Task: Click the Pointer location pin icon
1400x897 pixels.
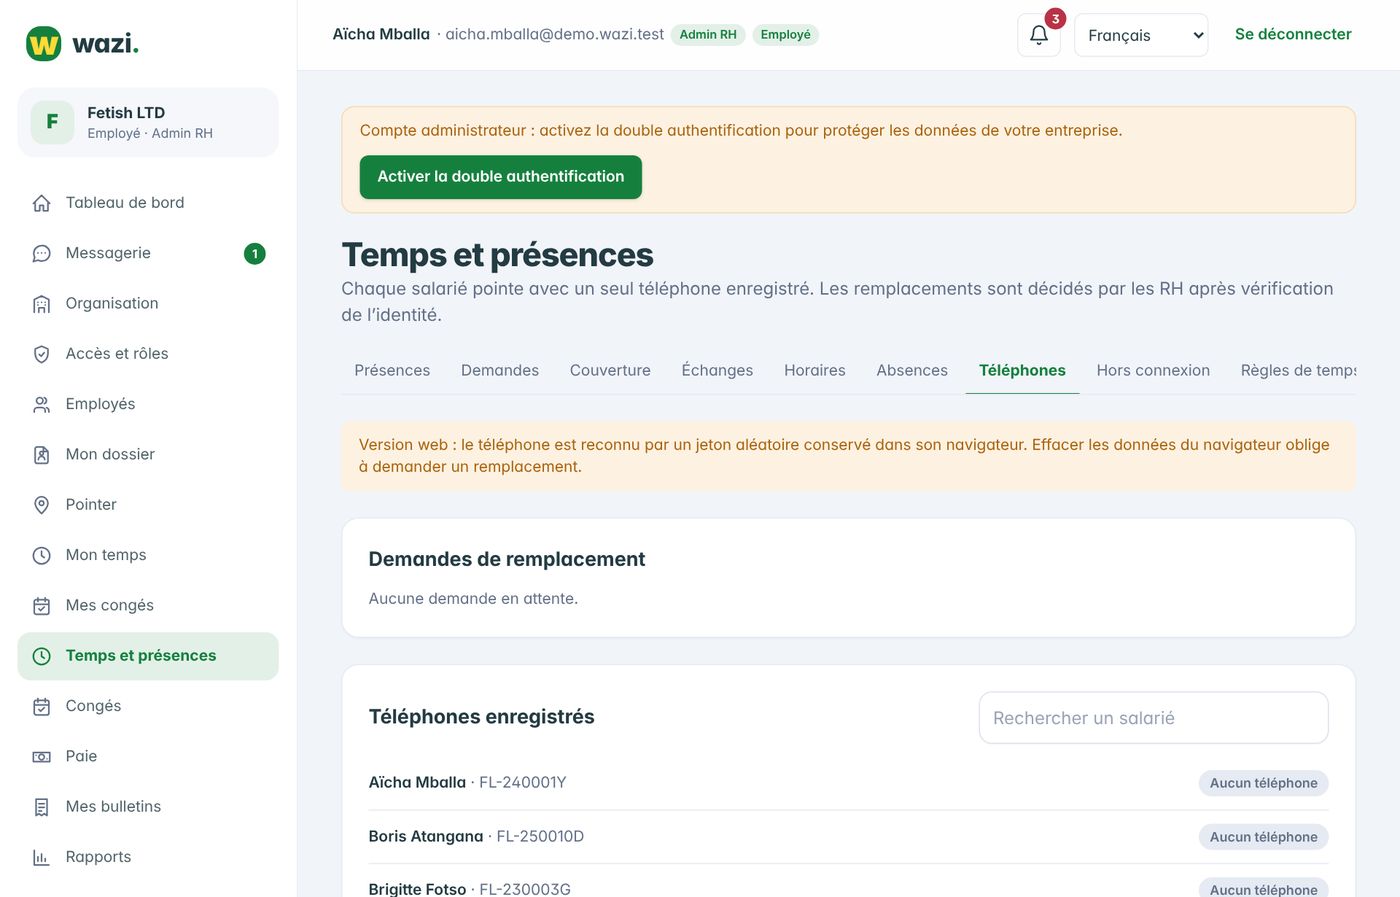Action: point(41,505)
